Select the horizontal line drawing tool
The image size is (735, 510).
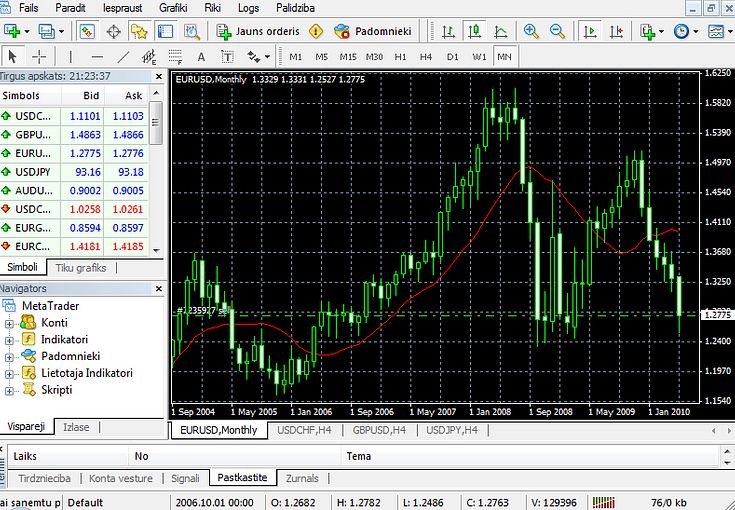tap(95, 56)
